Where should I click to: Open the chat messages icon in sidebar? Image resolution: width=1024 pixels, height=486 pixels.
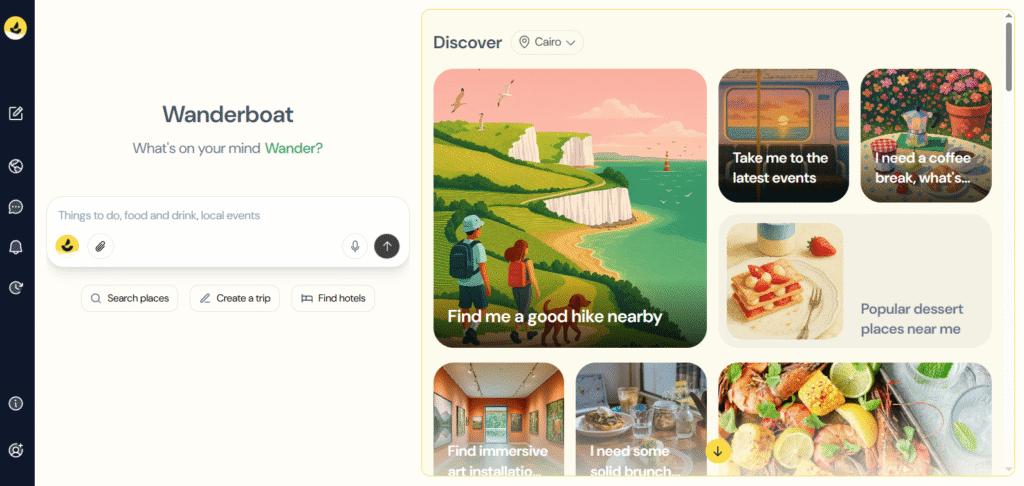16,207
